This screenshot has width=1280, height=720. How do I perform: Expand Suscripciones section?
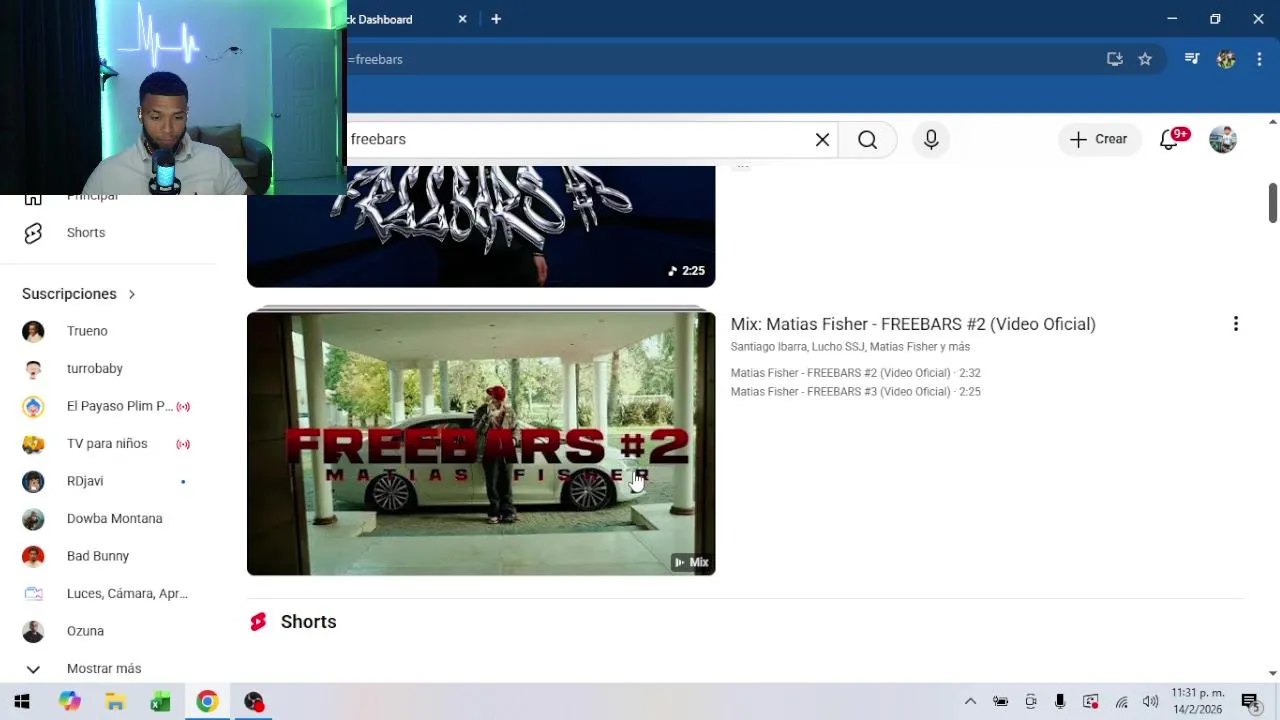79,294
